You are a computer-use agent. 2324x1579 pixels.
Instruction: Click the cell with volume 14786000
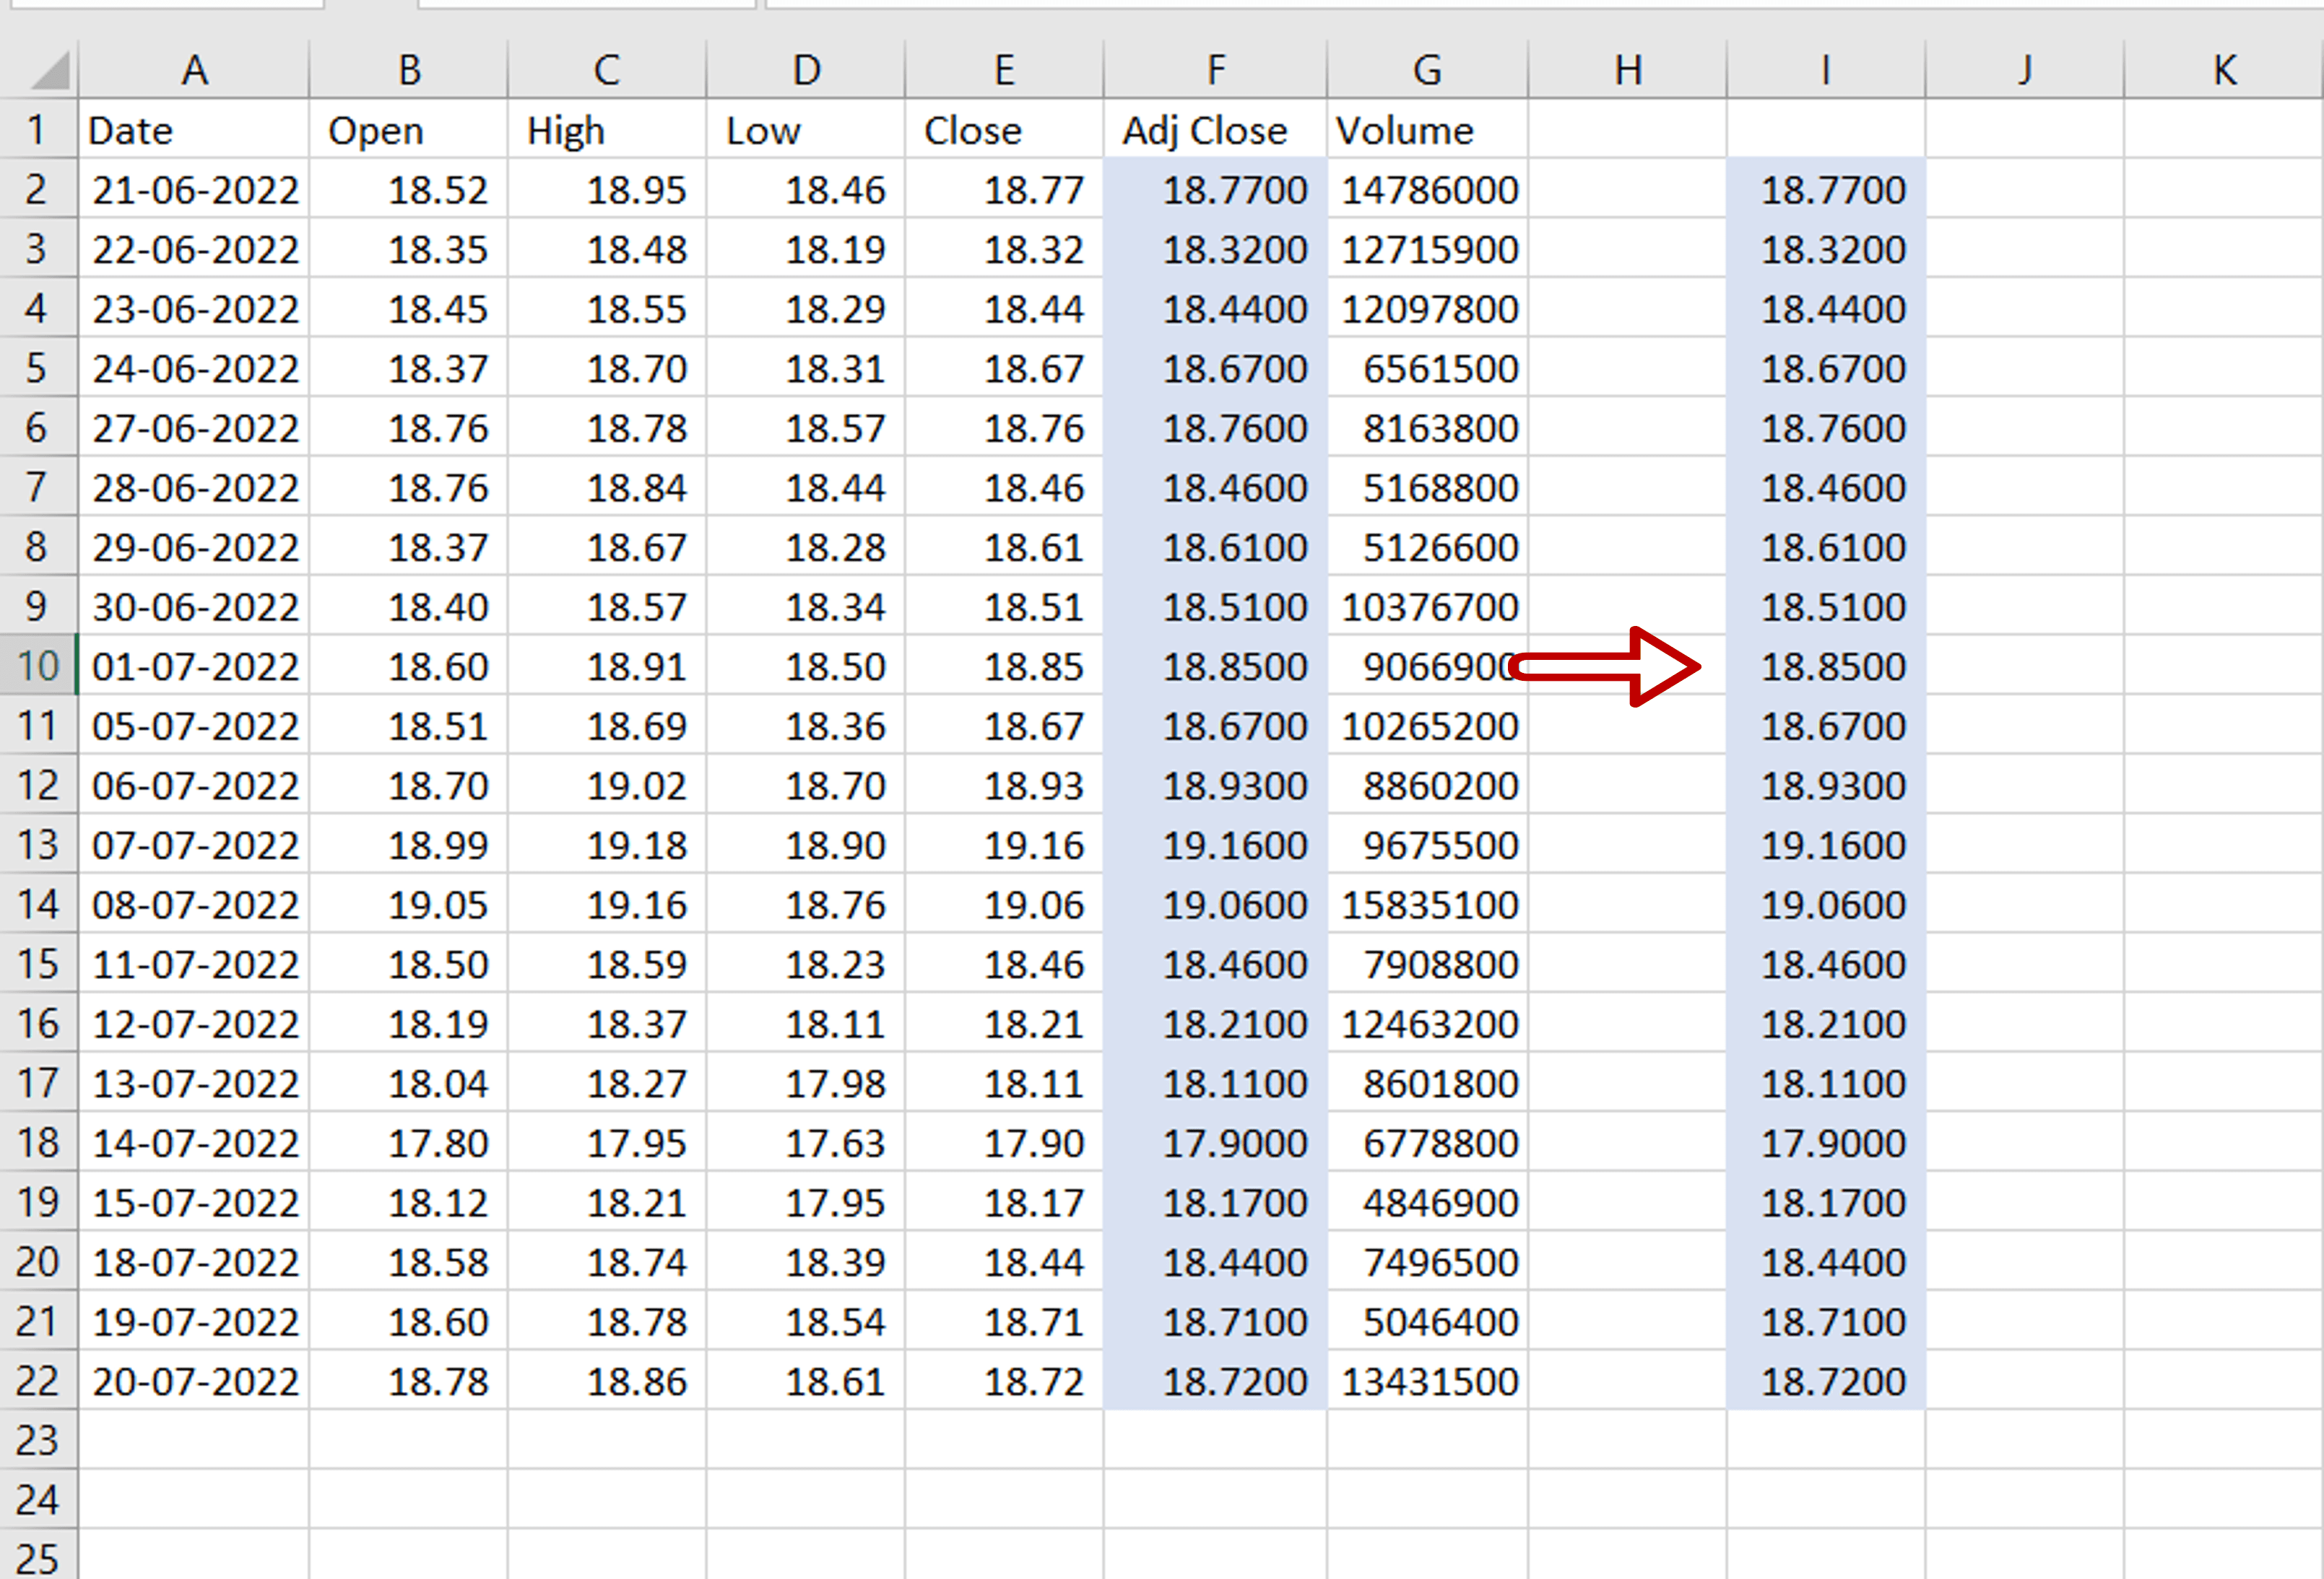(x=1428, y=189)
